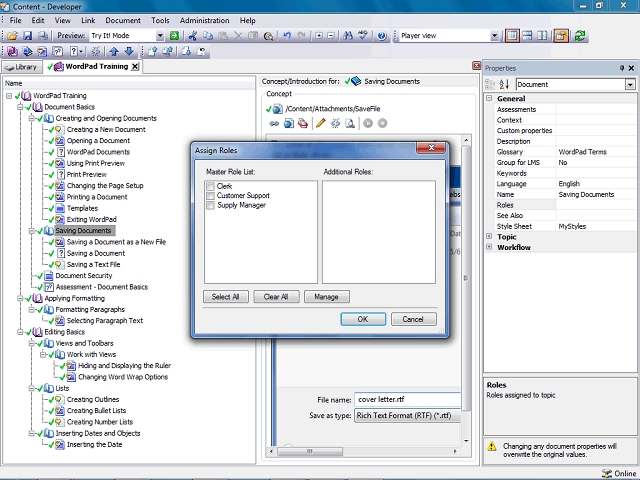The width and height of the screenshot is (640, 480).
Task: Click the Glossary property value WordPad Terms
Action: click(x=582, y=152)
